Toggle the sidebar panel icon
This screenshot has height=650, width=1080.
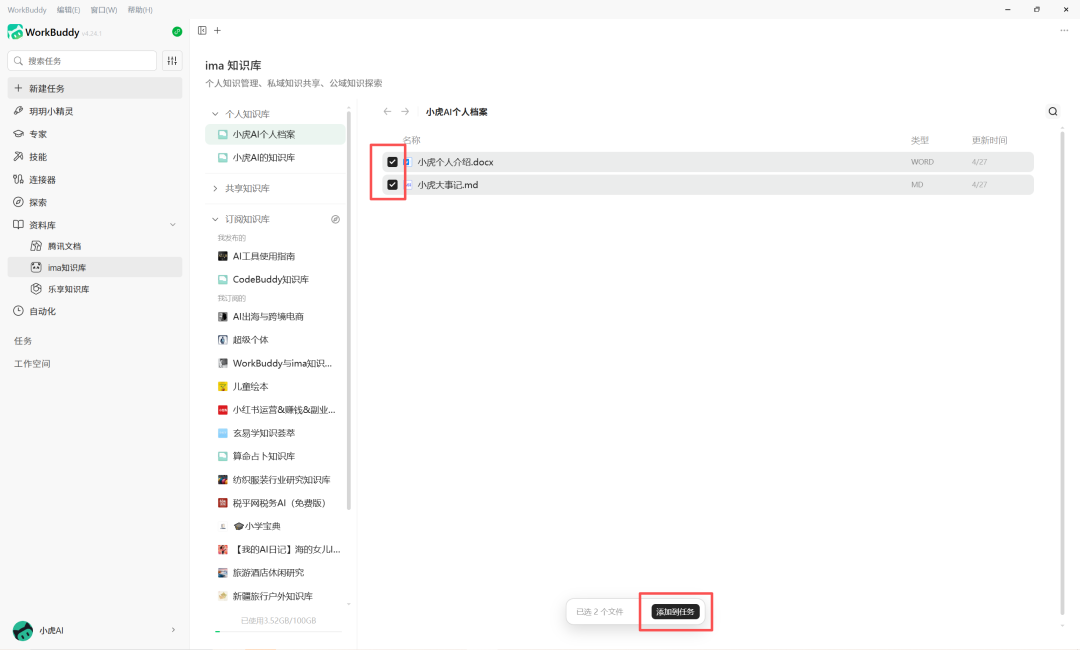tap(202, 30)
